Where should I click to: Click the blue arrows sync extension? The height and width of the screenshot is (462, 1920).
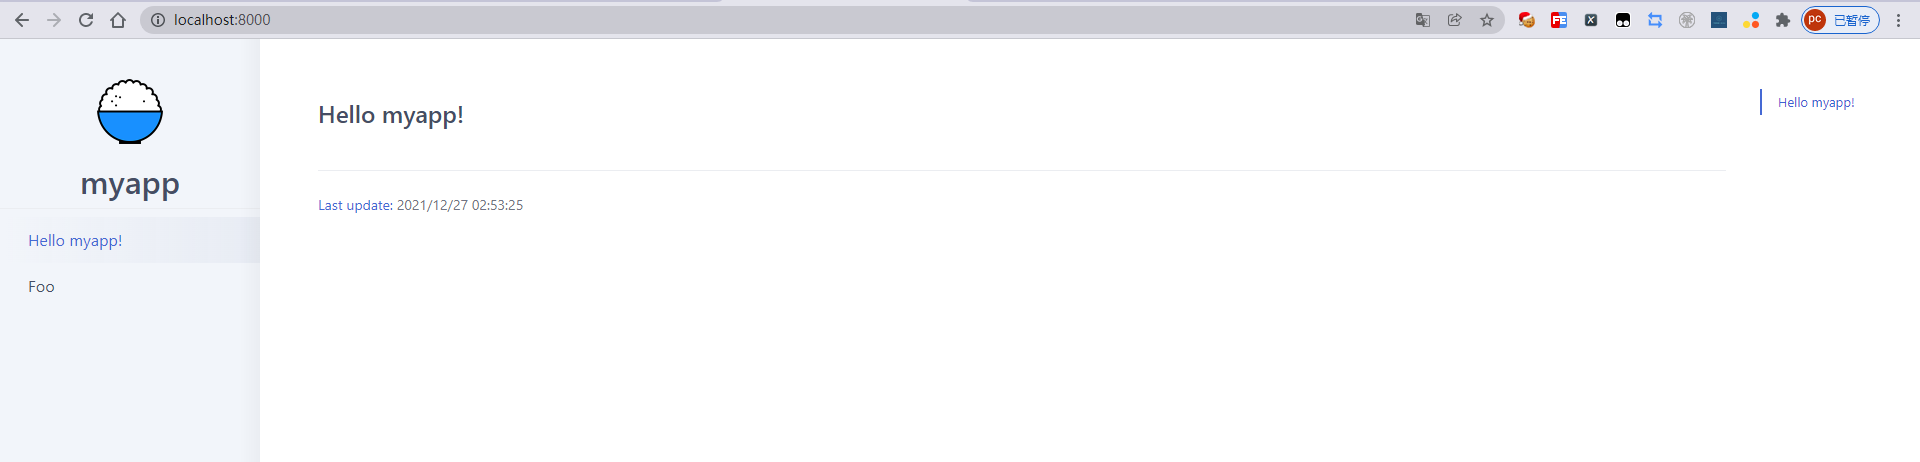pyautogui.click(x=1655, y=20)
